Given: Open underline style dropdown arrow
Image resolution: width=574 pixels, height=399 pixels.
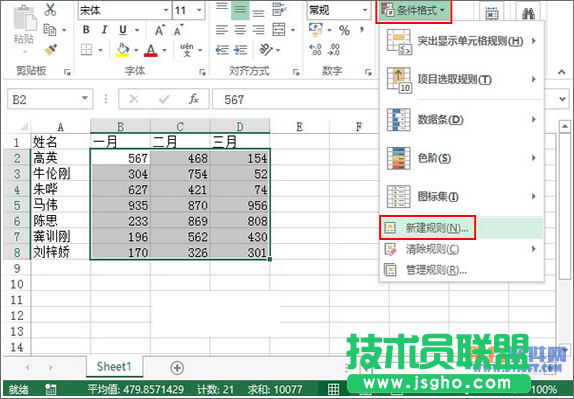Looking at the screenshot, I should (137, 30).
